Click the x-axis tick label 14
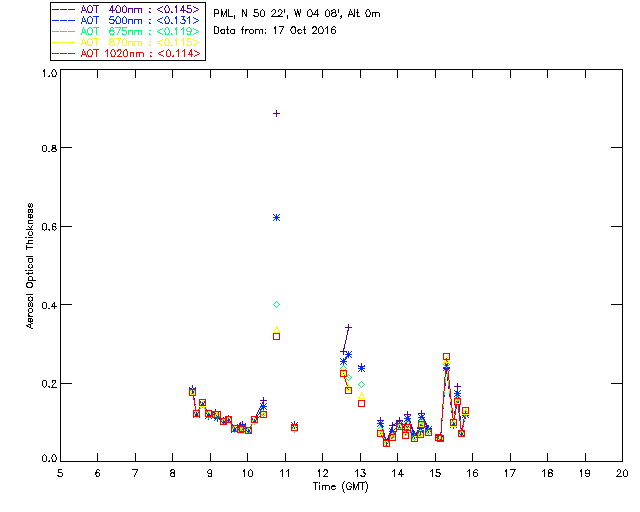The image size is (640, 512). tap(398, 473)
